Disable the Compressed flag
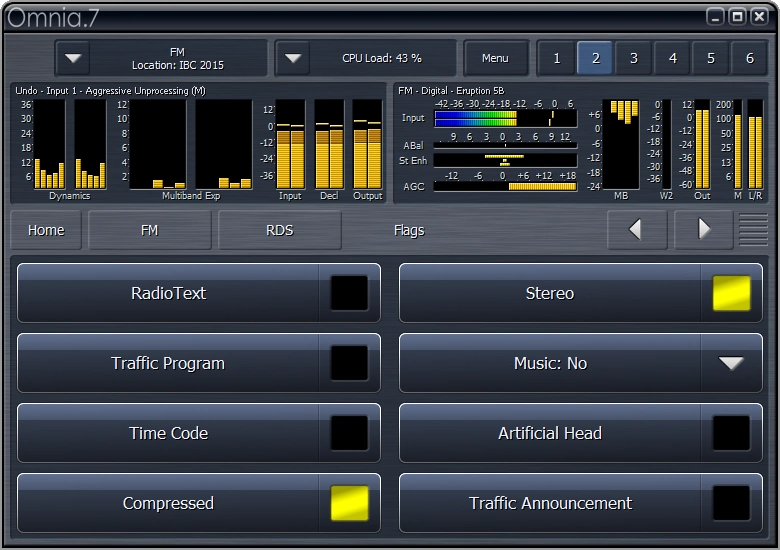 [199, 503]
